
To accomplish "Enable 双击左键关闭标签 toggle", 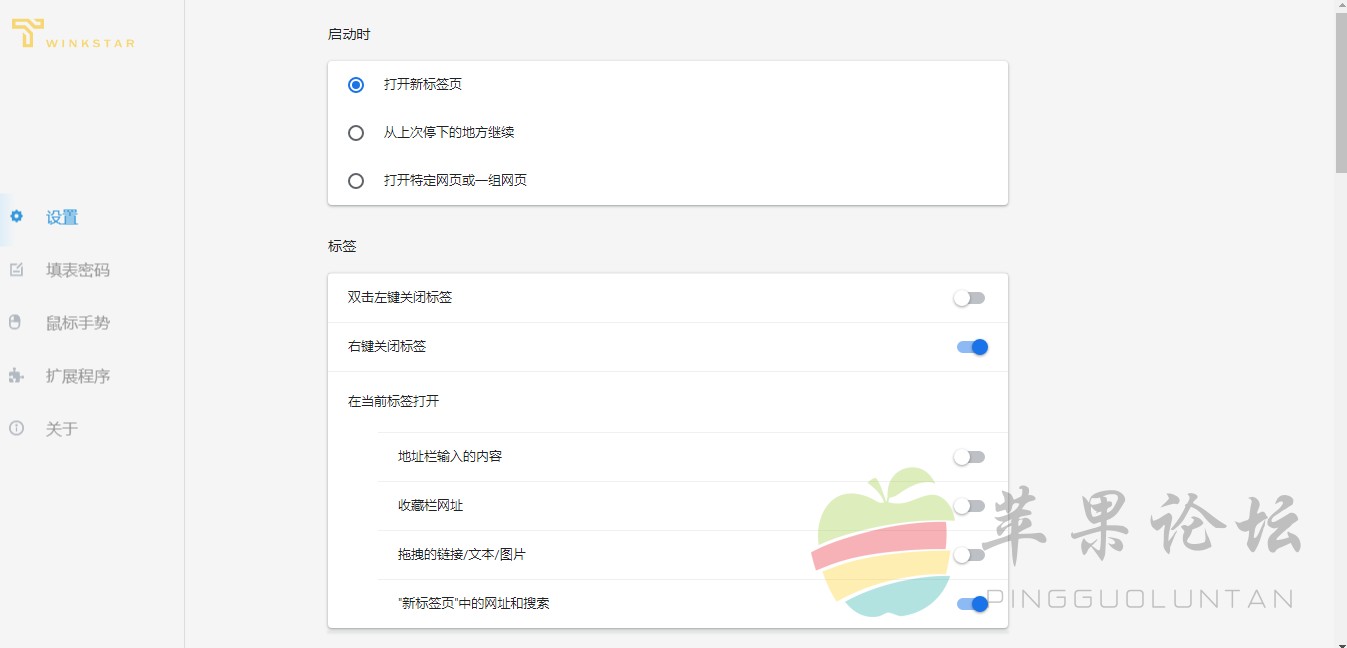I will [969, 298].
